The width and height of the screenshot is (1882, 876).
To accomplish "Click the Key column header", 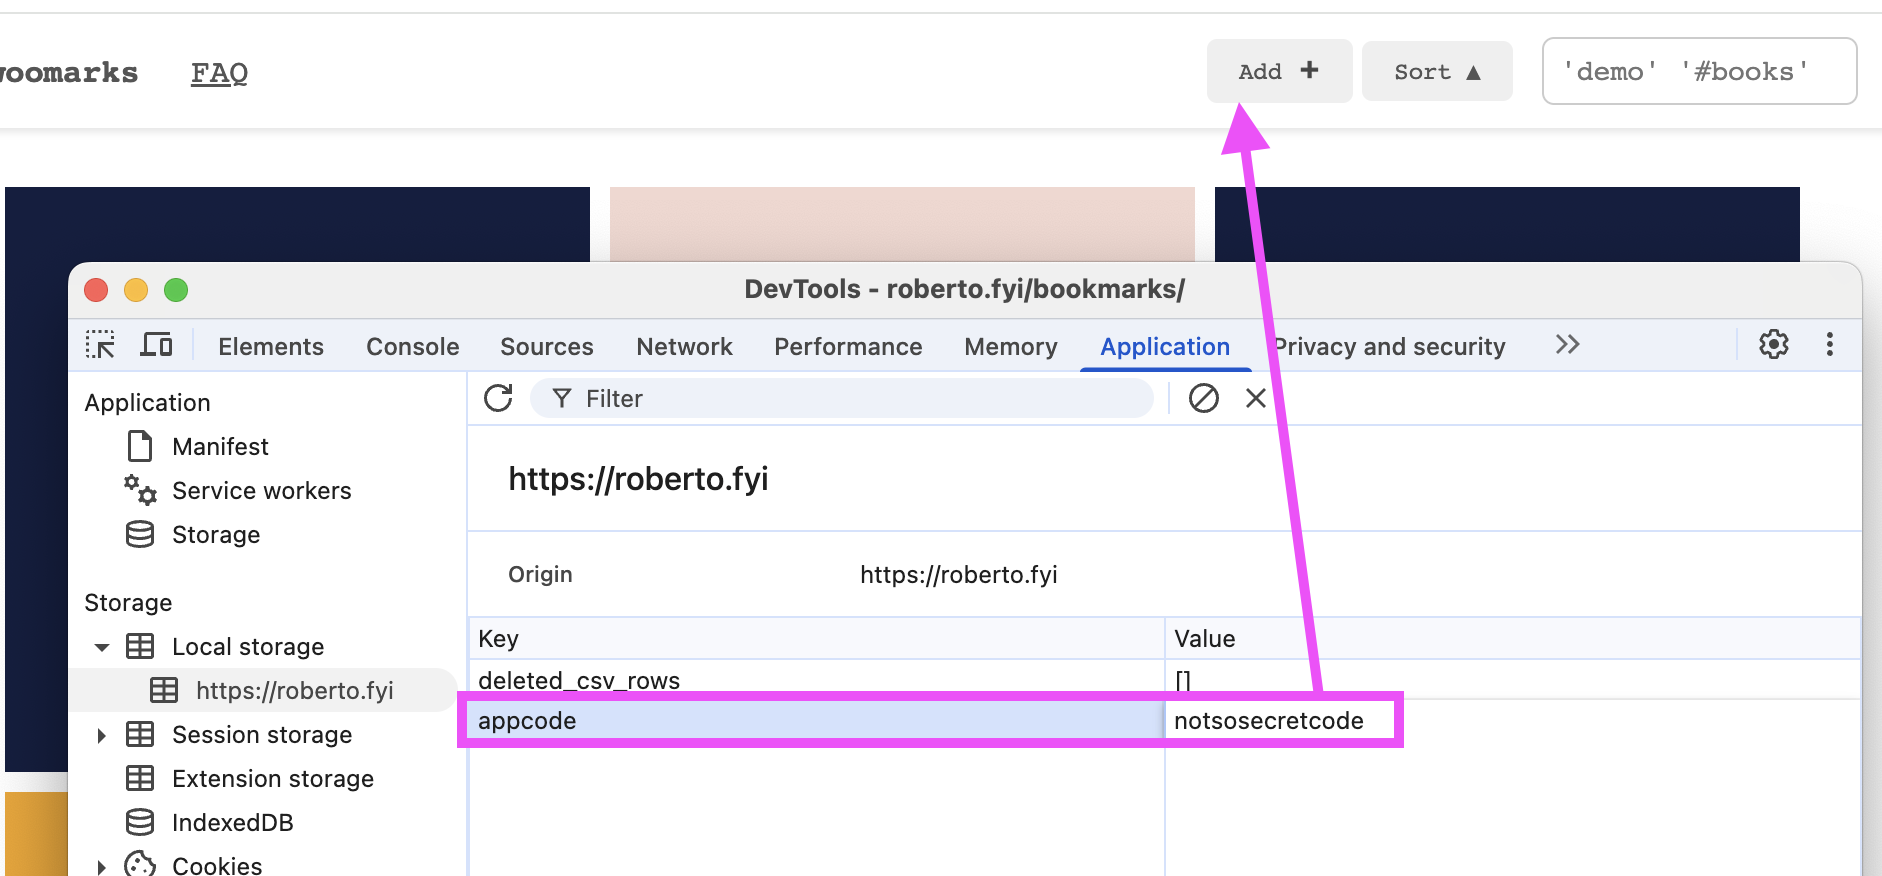I will pyautogui.click(x=816, y=638).
